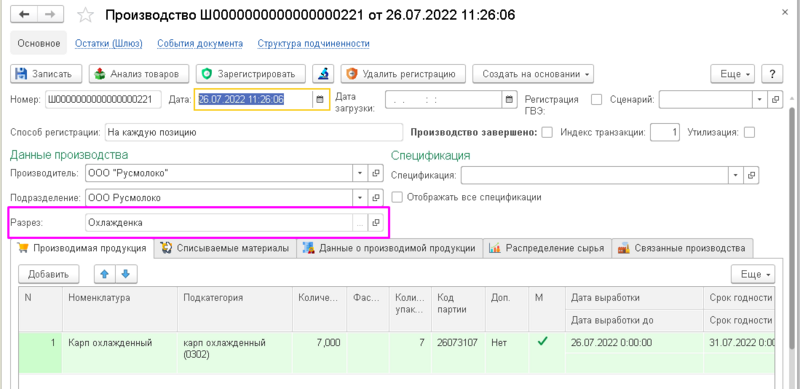Screen dimensions: 800x389
Task: Open help with the question mark button
Action: coord(772,74)
